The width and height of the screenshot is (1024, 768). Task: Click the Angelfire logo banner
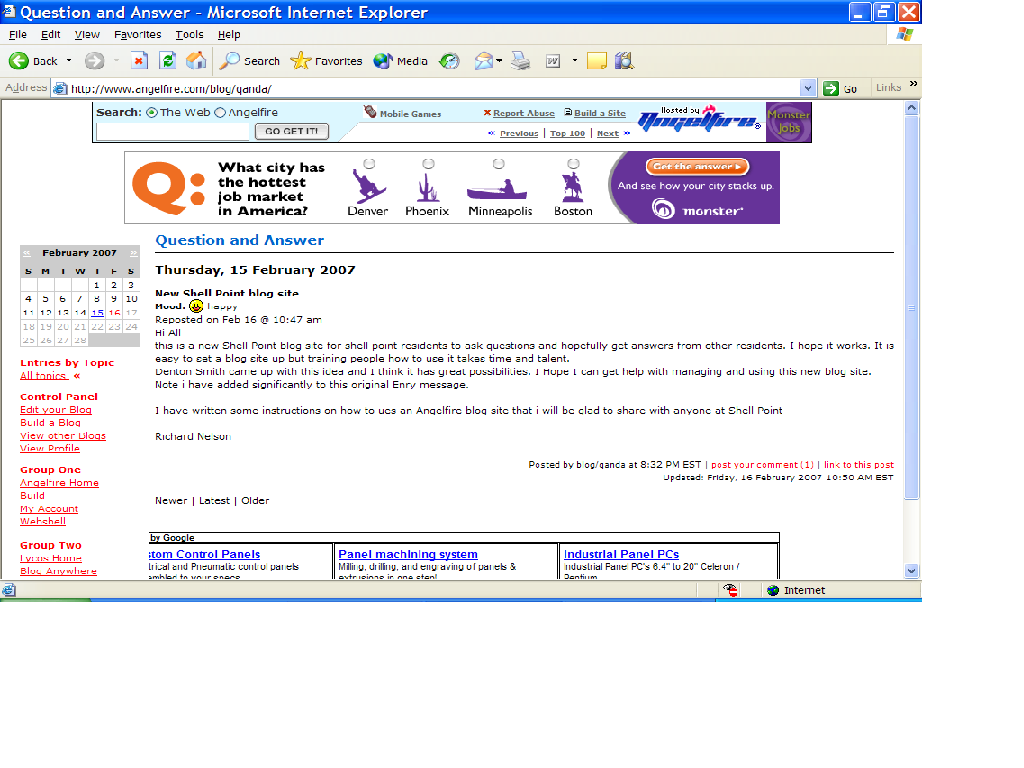coord(699,120)
